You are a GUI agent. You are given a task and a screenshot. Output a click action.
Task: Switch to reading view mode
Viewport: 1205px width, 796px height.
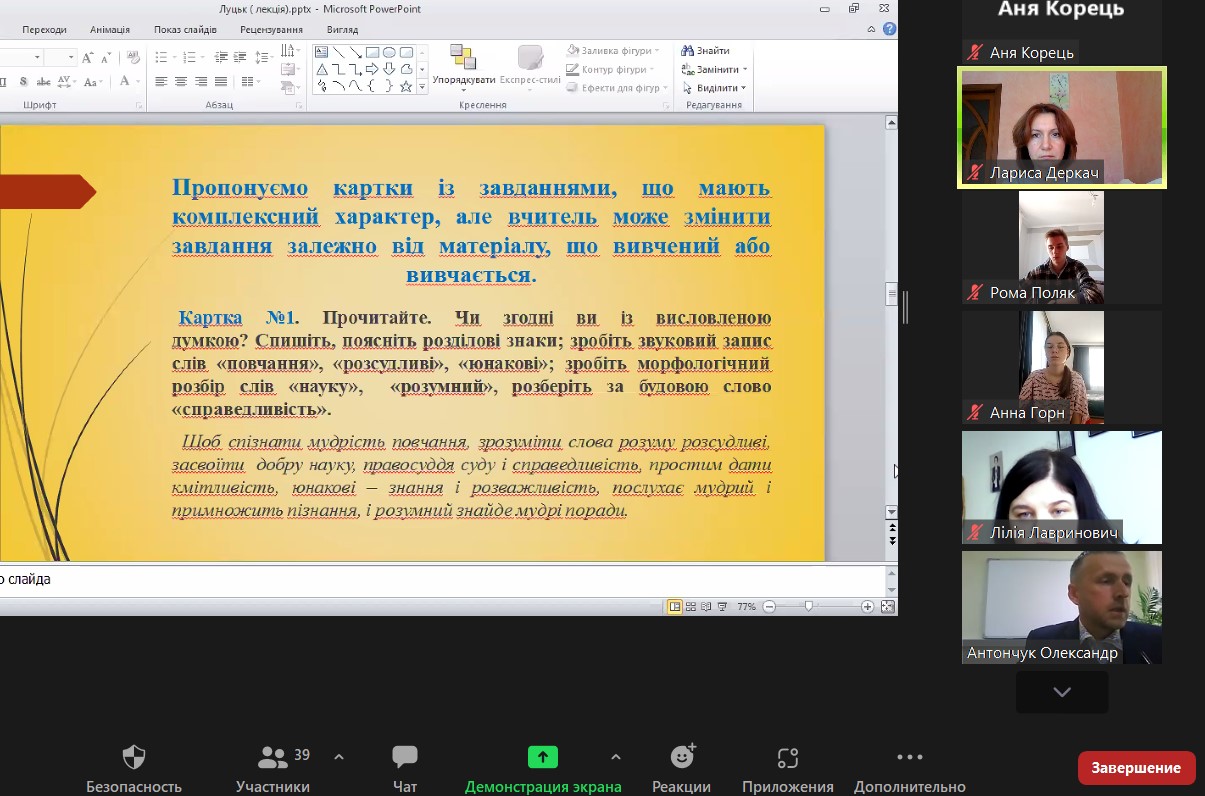(x=707, y=607)
